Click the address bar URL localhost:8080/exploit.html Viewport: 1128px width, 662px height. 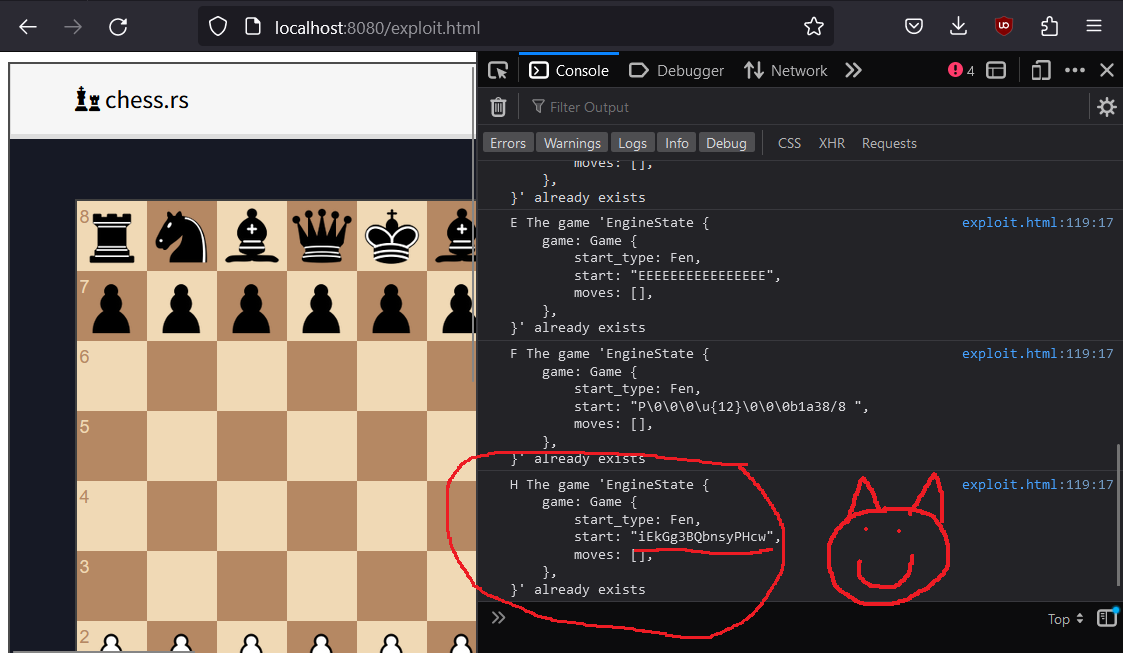tap(377, 27)
